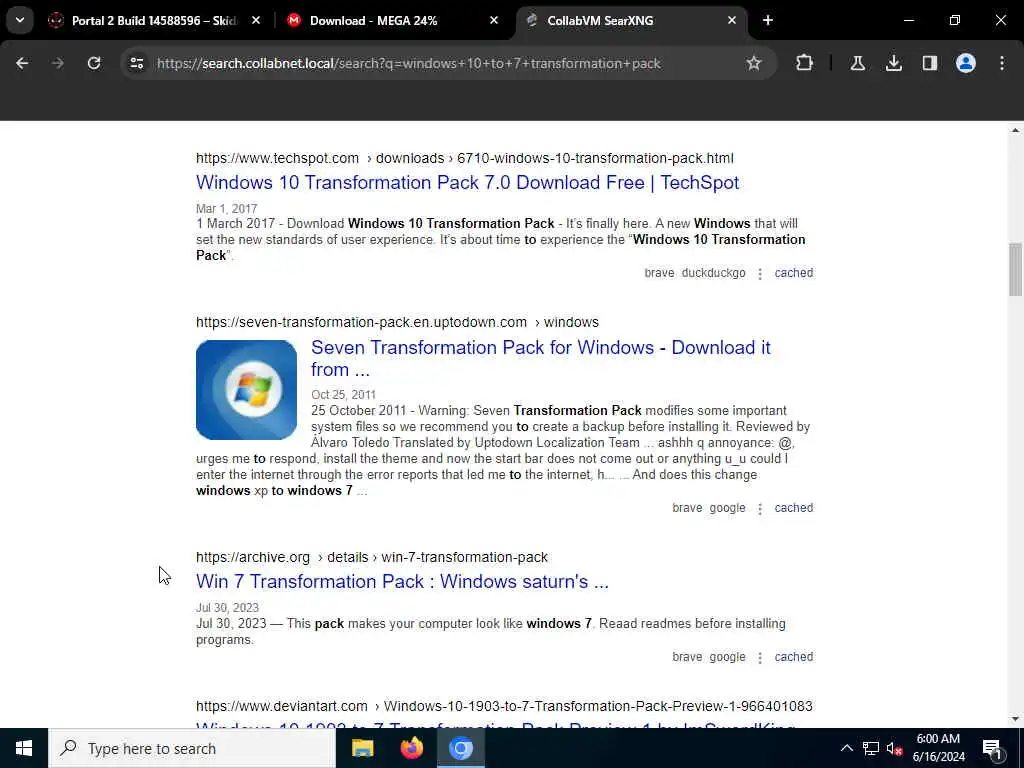Click the page vertical scrollbar thumb
This screenshot has width=1024, height=768.
(x=1015, y=269)
